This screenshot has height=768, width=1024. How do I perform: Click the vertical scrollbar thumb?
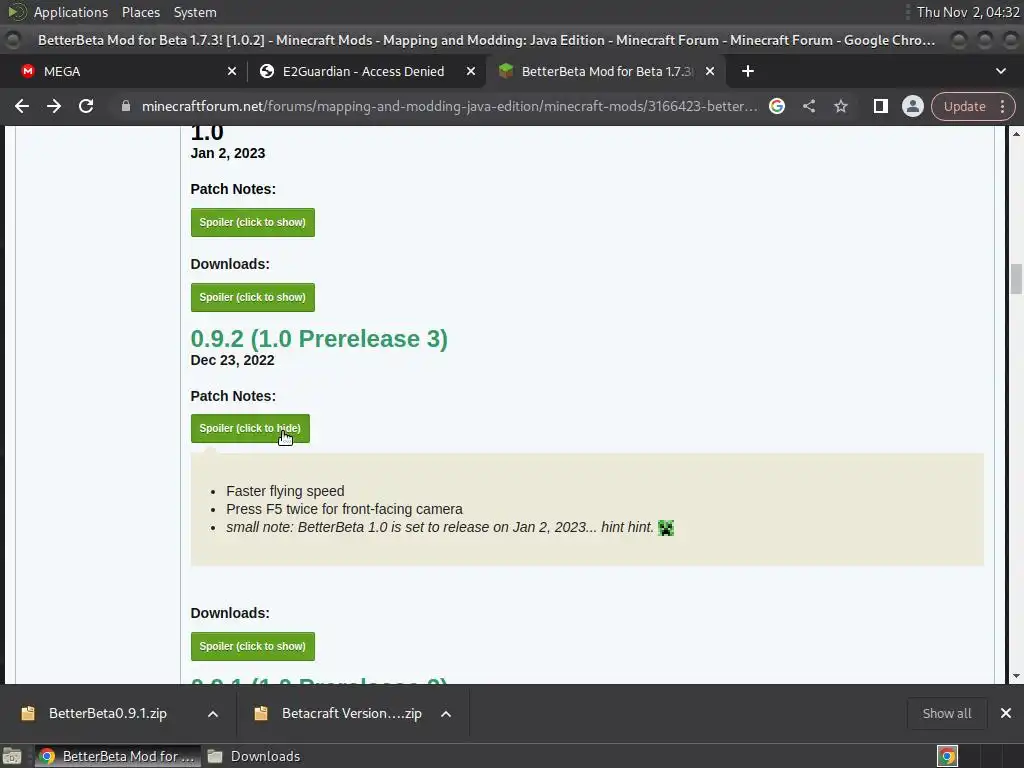(x=1016, y=280)
